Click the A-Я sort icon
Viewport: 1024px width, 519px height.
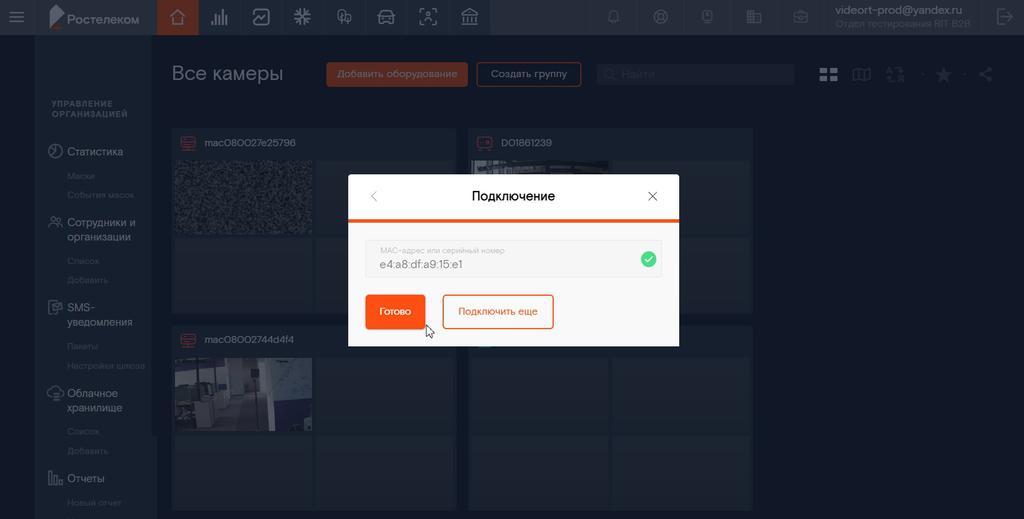(895, 75)
